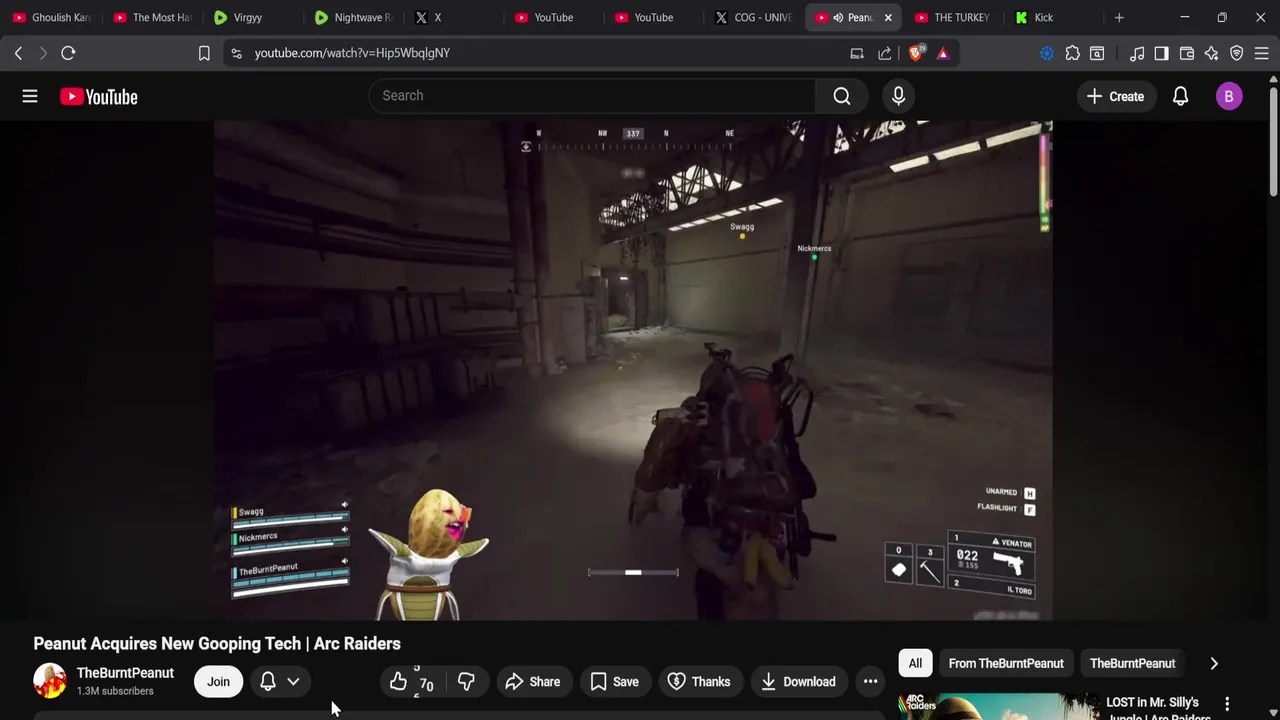Open TheBurntPeanut channel name link

[x=125, y=673]
